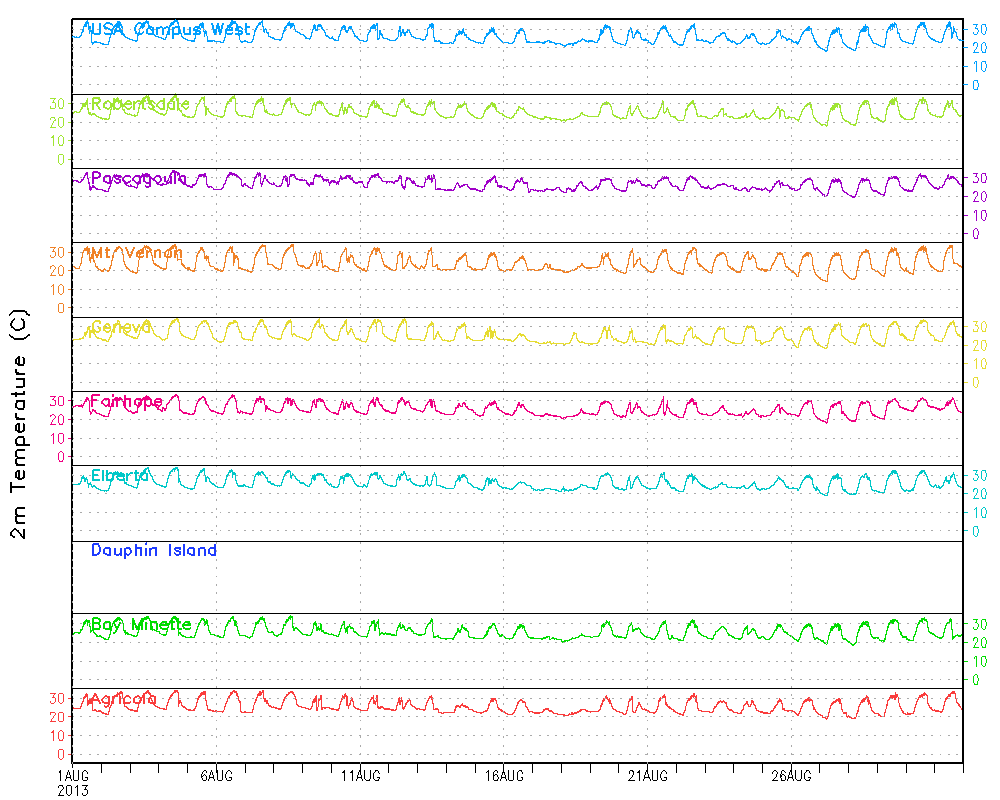Viewport: 1000px width, 800px height.
Task: Click the Pascagoula station label
Action: 138,179
